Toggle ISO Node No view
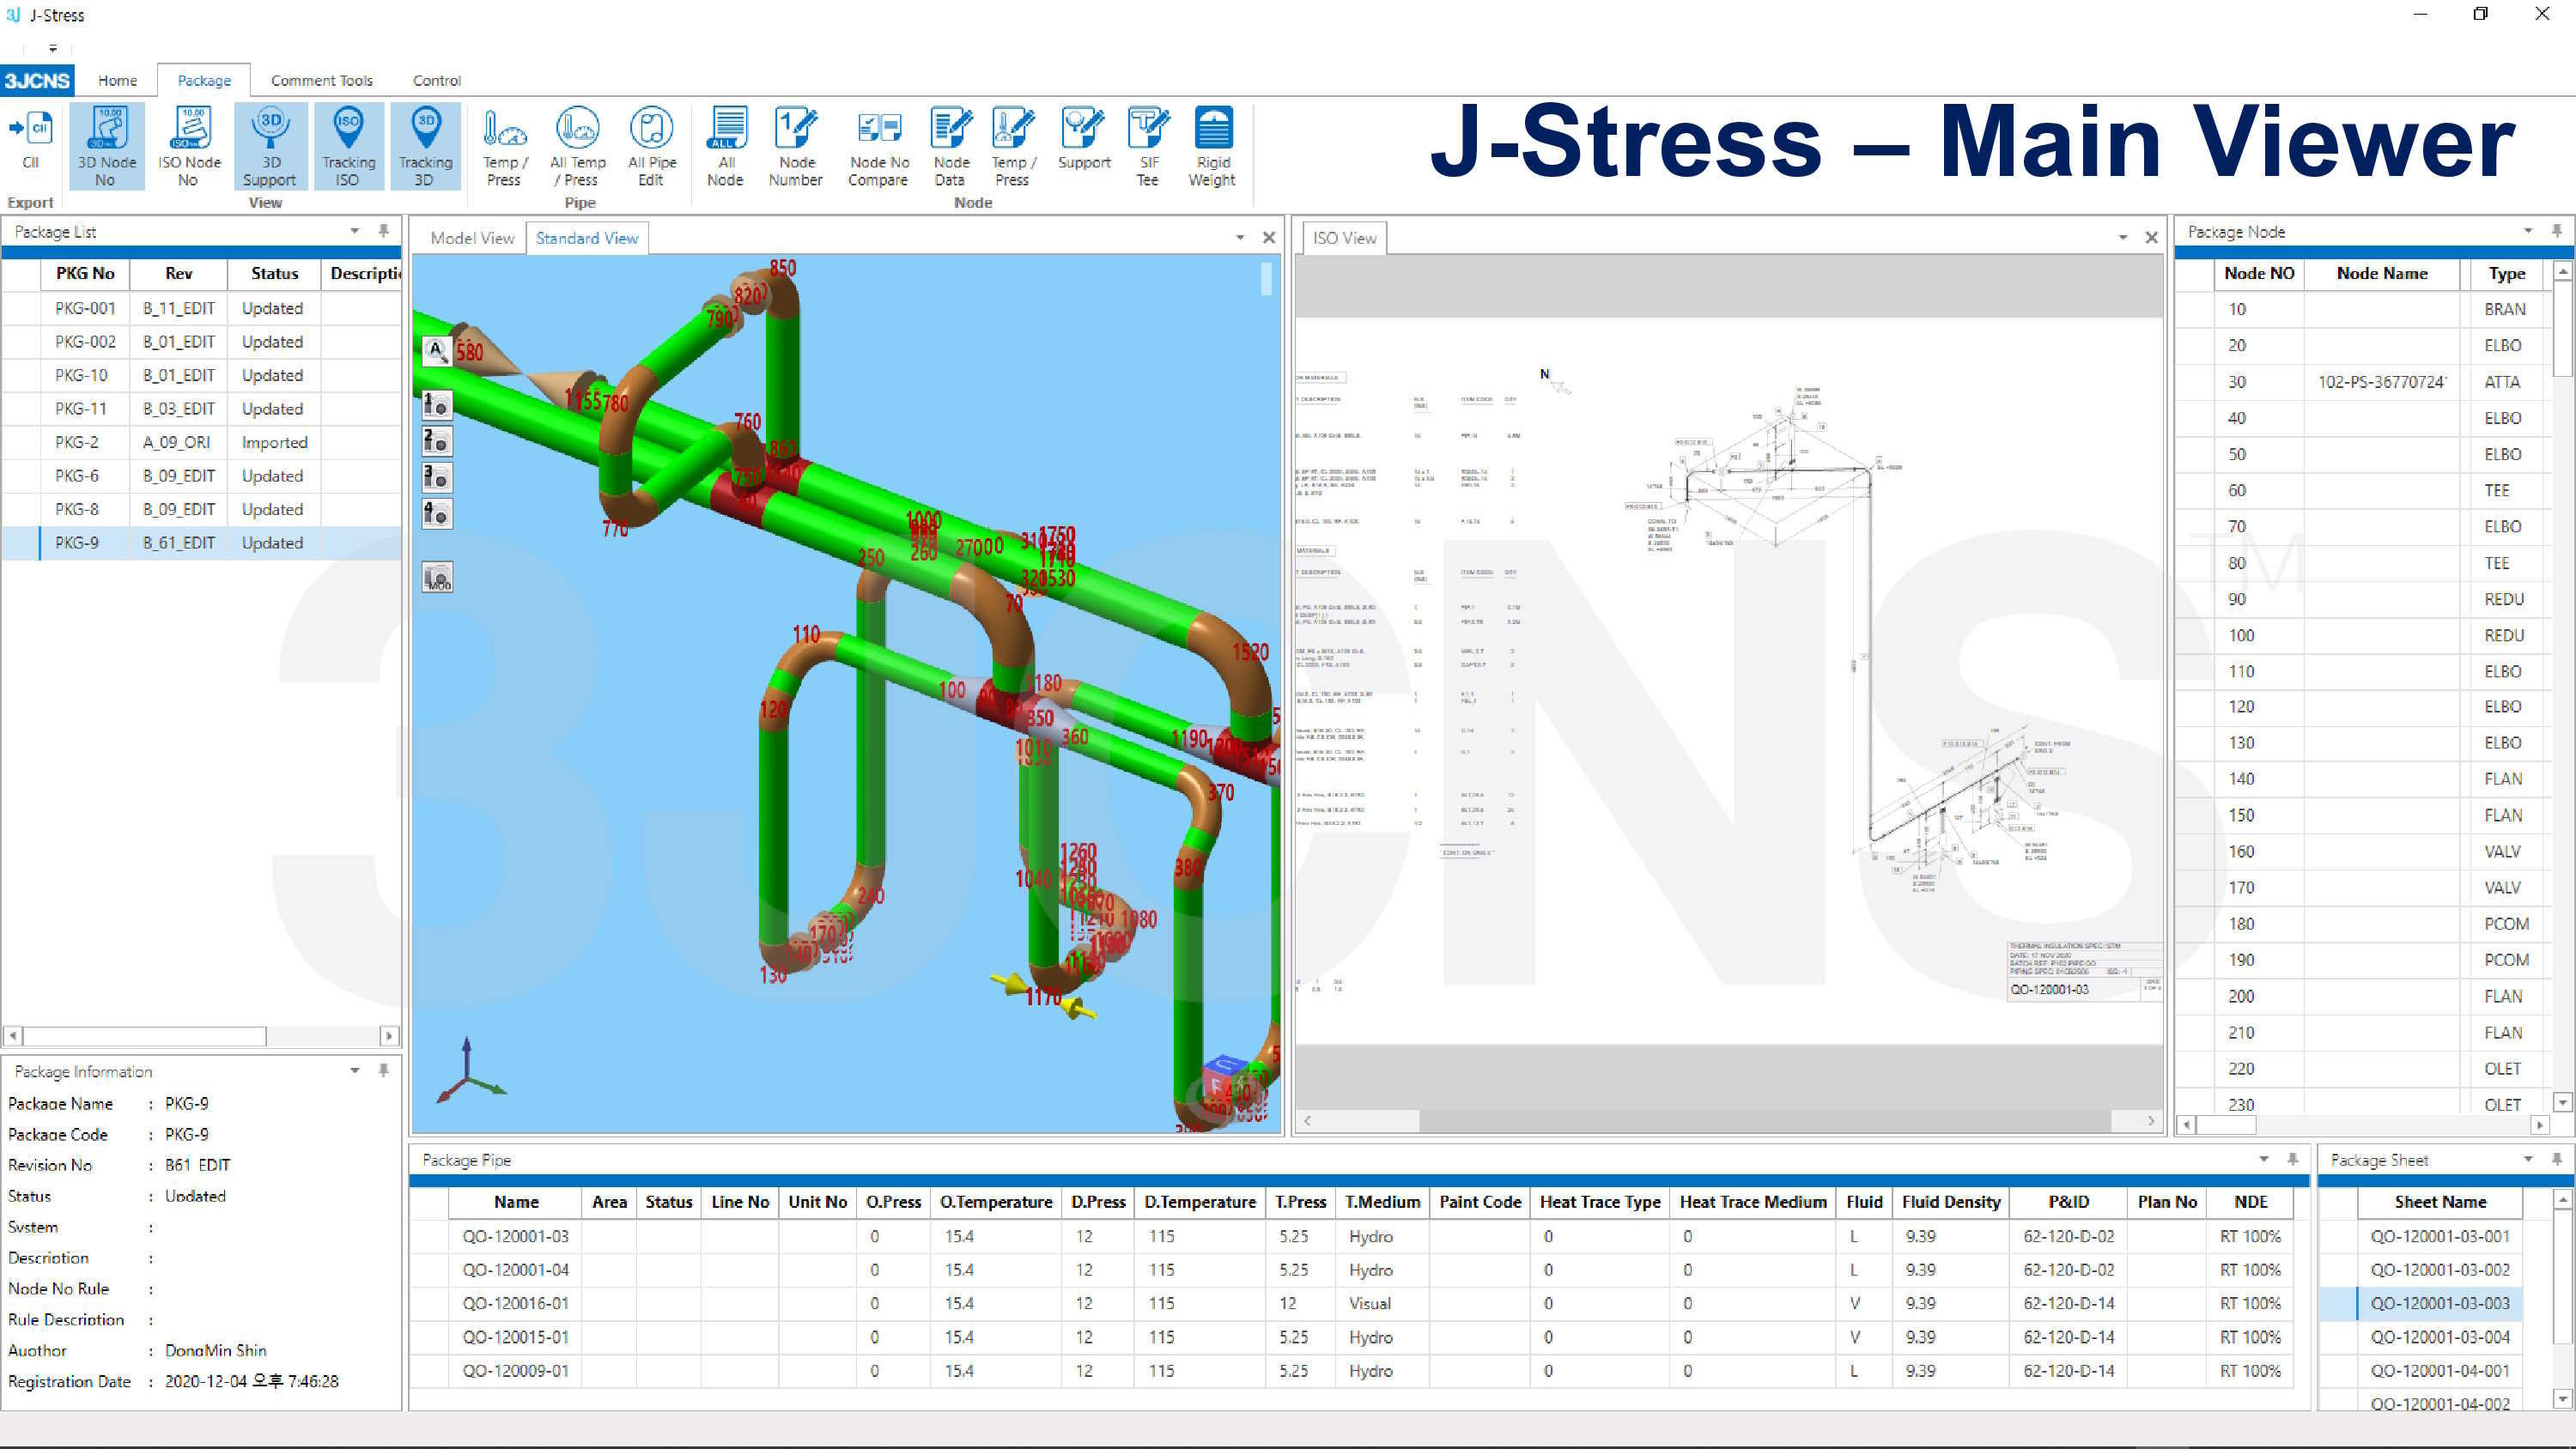The height and width of the screenshot is (1449, 2576). pos(189,146)
